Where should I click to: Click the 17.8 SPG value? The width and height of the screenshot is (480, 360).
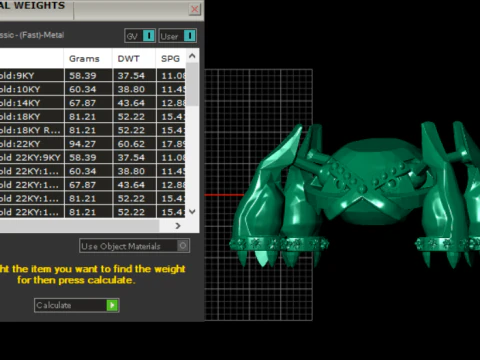173,144
